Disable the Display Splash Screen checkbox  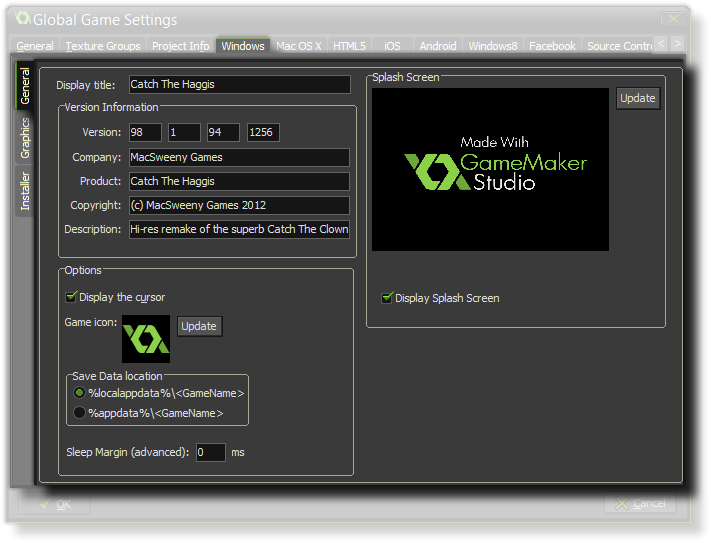(x=387, y=298)
